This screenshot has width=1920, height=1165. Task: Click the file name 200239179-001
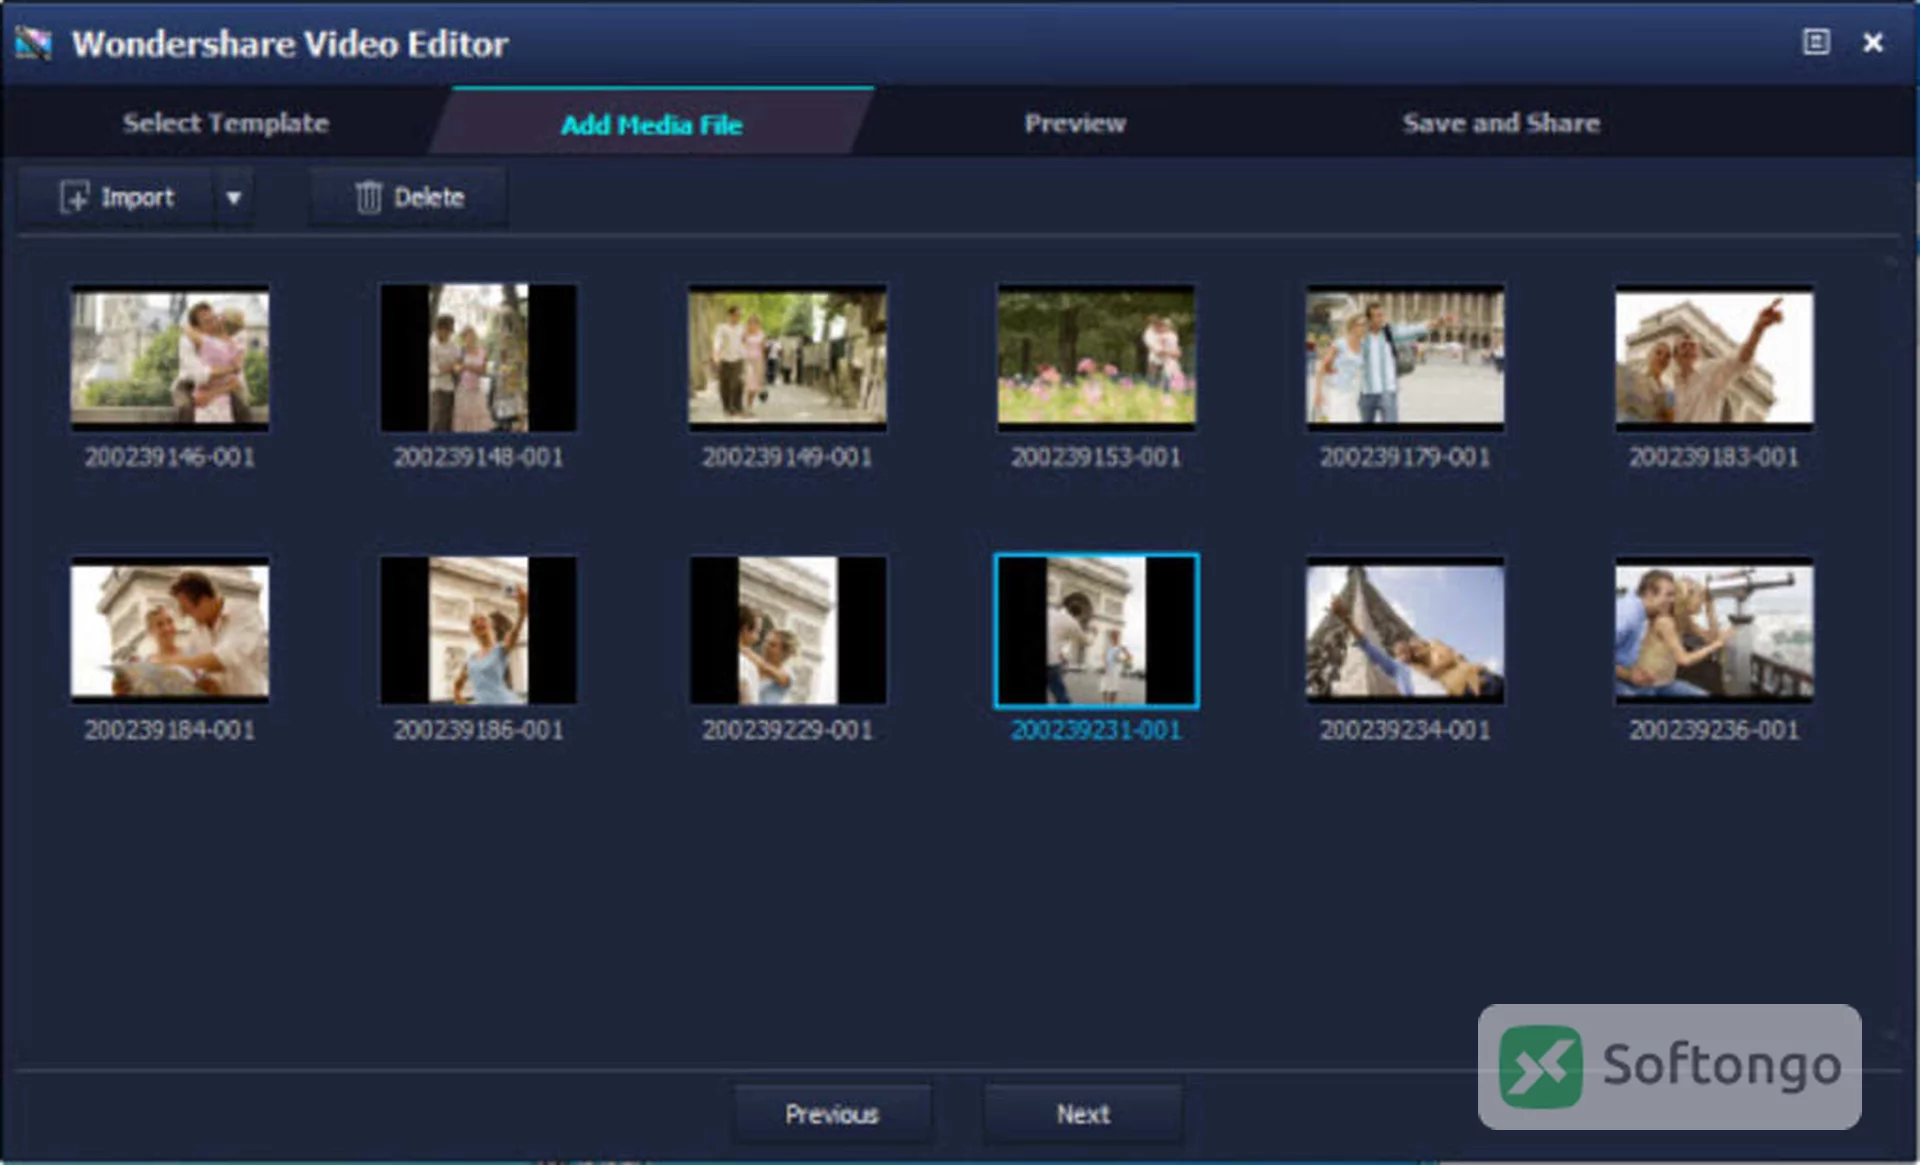tap(1405, 457)
